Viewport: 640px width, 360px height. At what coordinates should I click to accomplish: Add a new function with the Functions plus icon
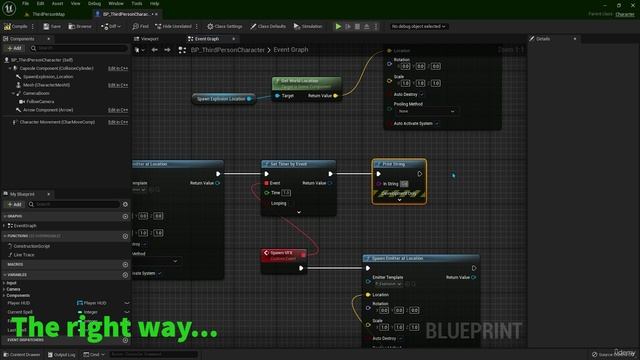pyautogui.click(x=125, y=236)
